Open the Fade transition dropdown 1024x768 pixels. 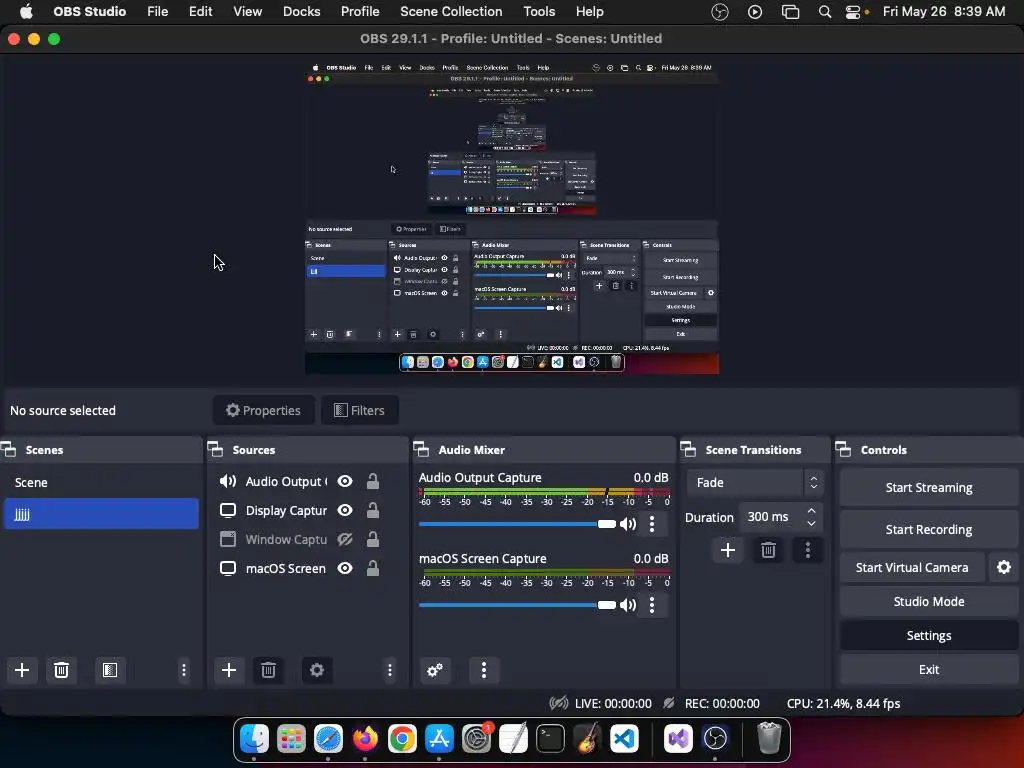click(x=755, y=483)
